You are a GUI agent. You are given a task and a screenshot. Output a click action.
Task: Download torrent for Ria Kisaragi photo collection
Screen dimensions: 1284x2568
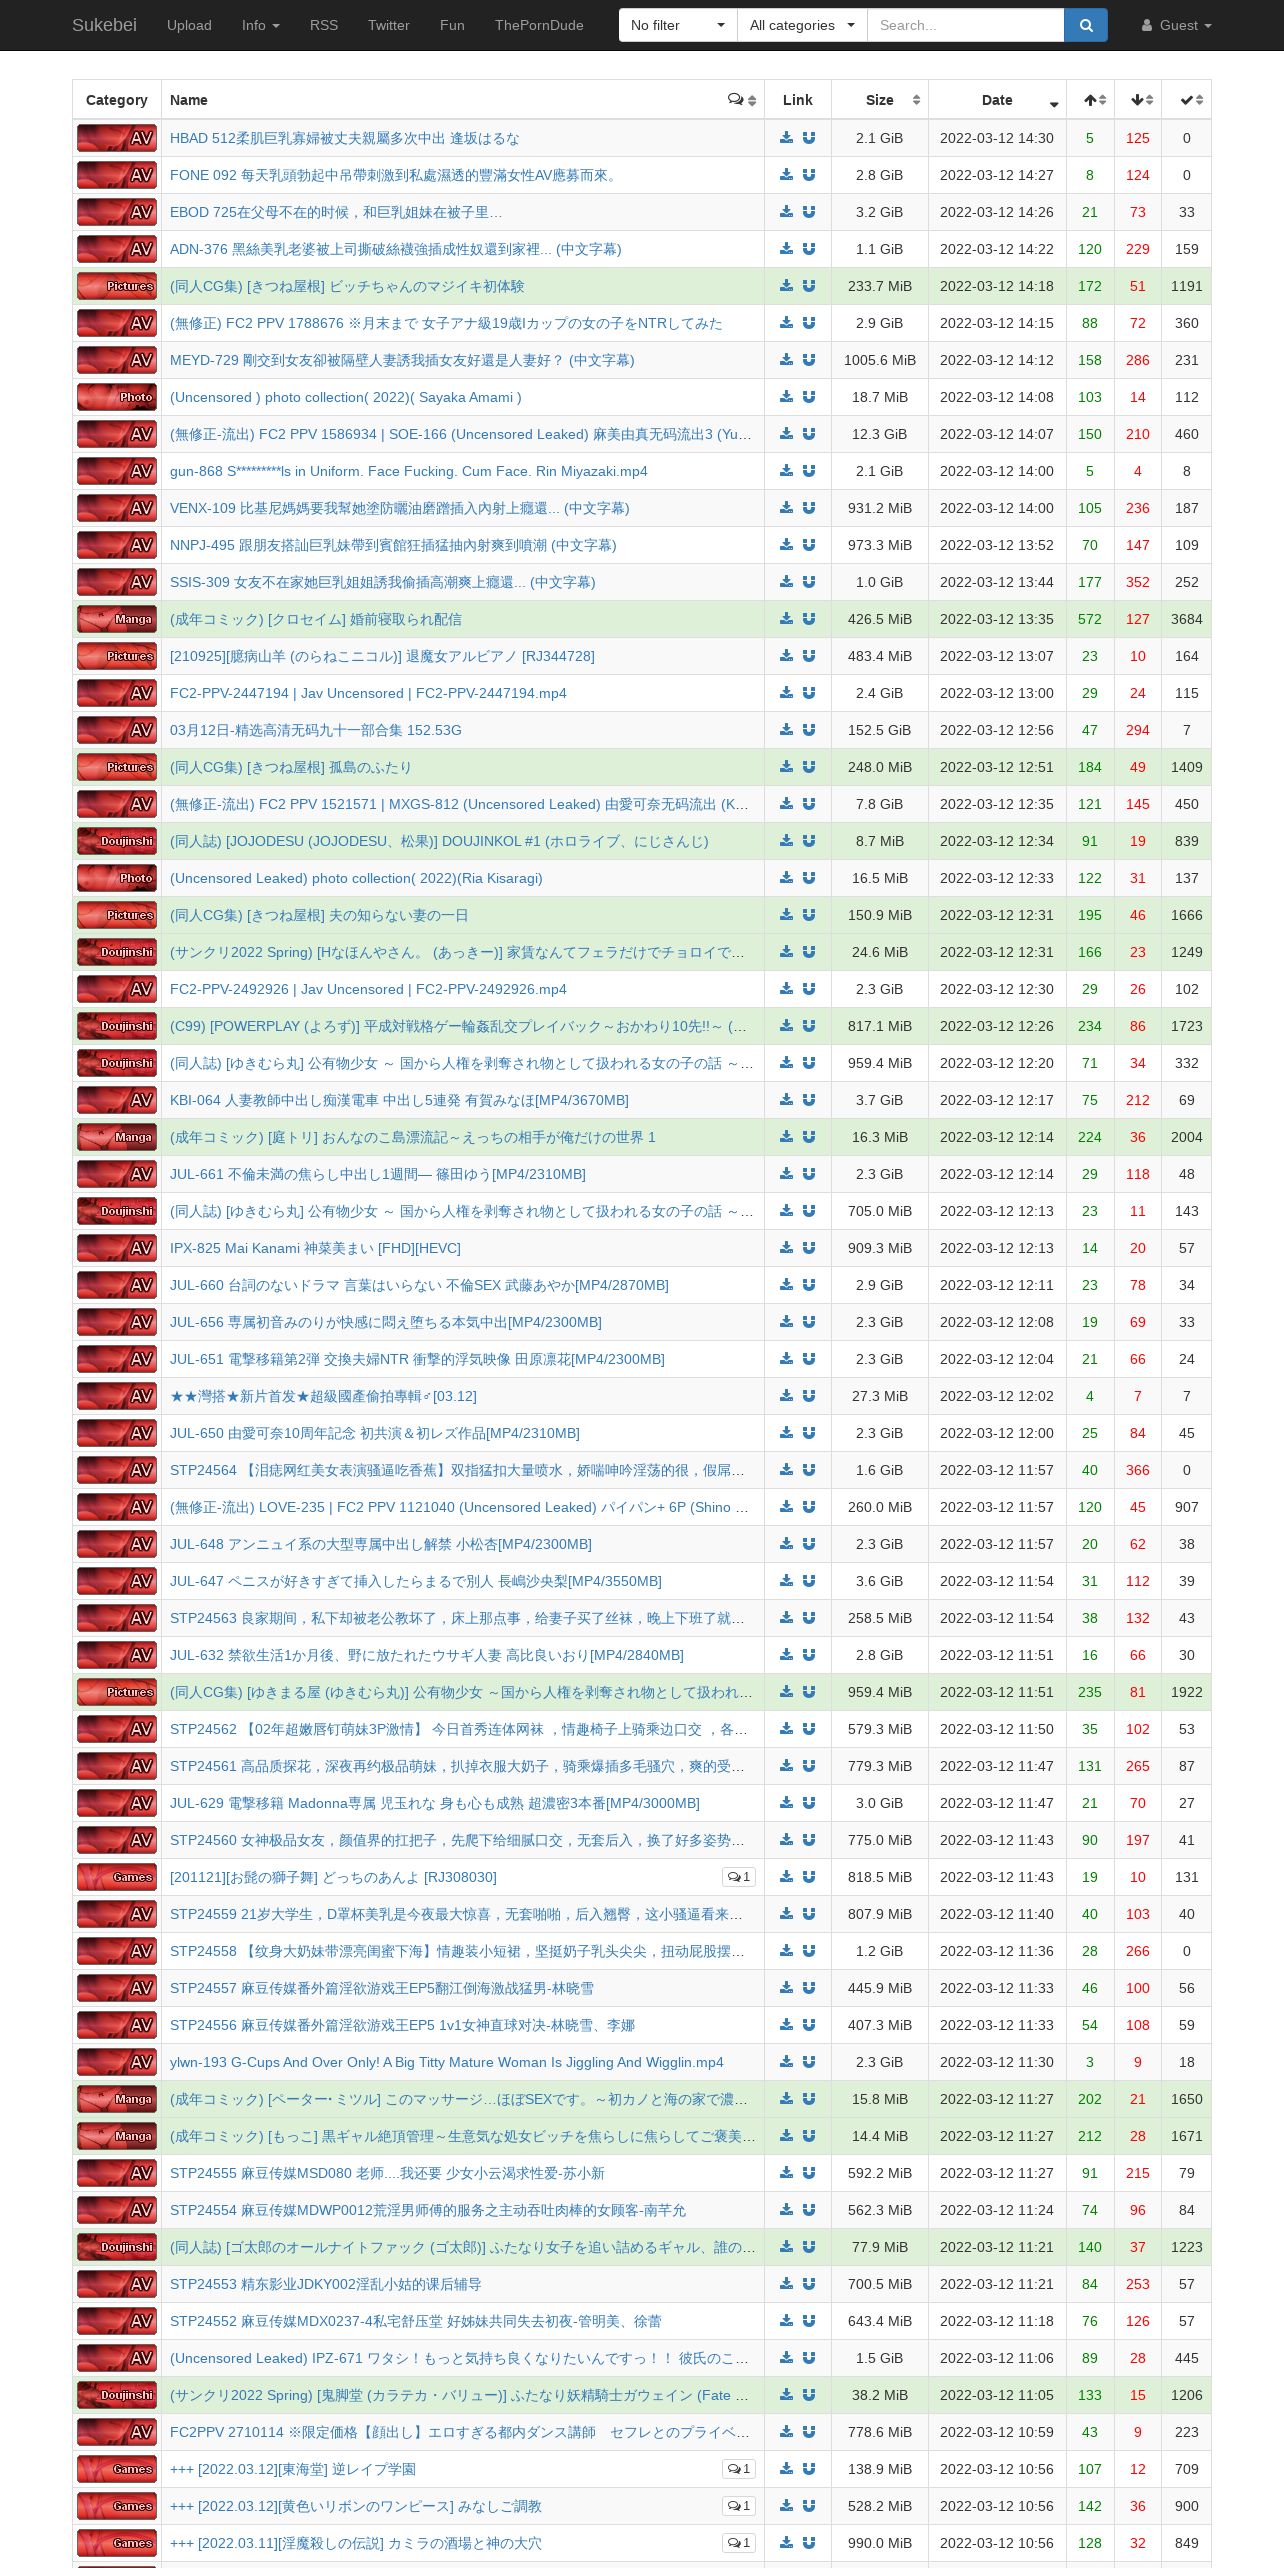click(x=787, y=878)
